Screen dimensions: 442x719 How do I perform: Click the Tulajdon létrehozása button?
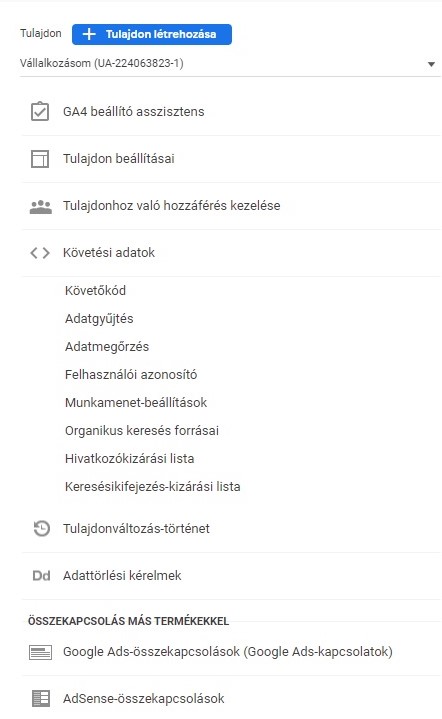point(152,34)
